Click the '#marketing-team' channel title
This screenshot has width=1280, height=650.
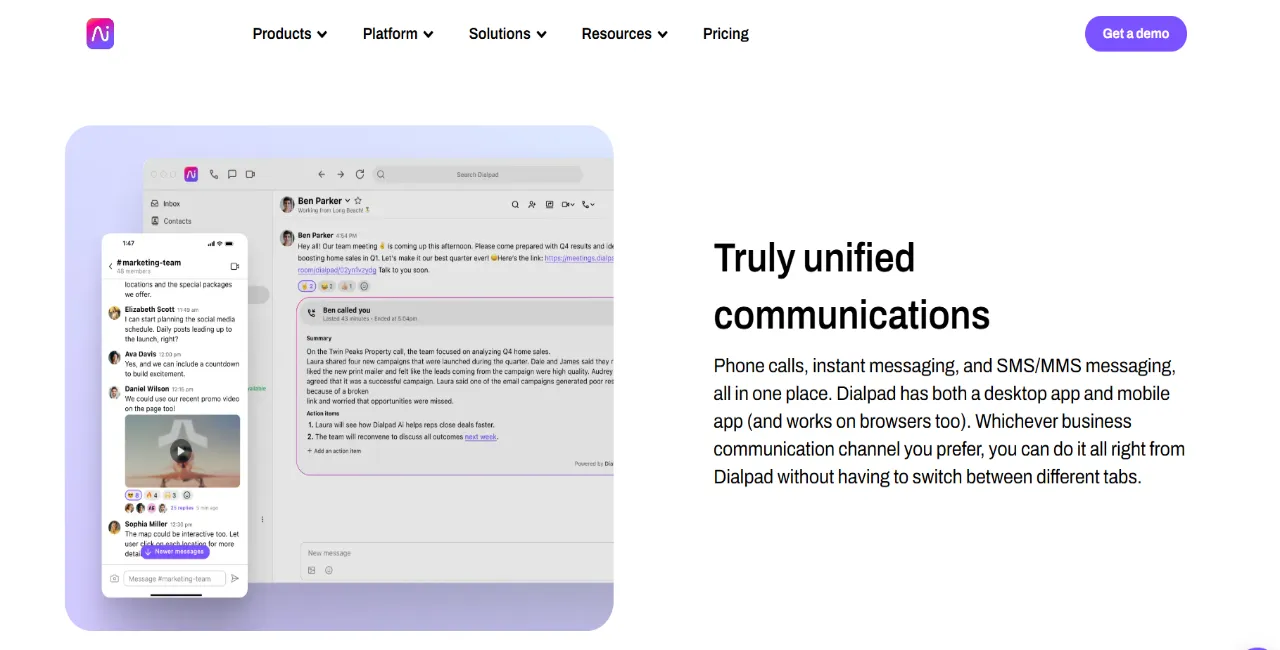tap(149, 262)
